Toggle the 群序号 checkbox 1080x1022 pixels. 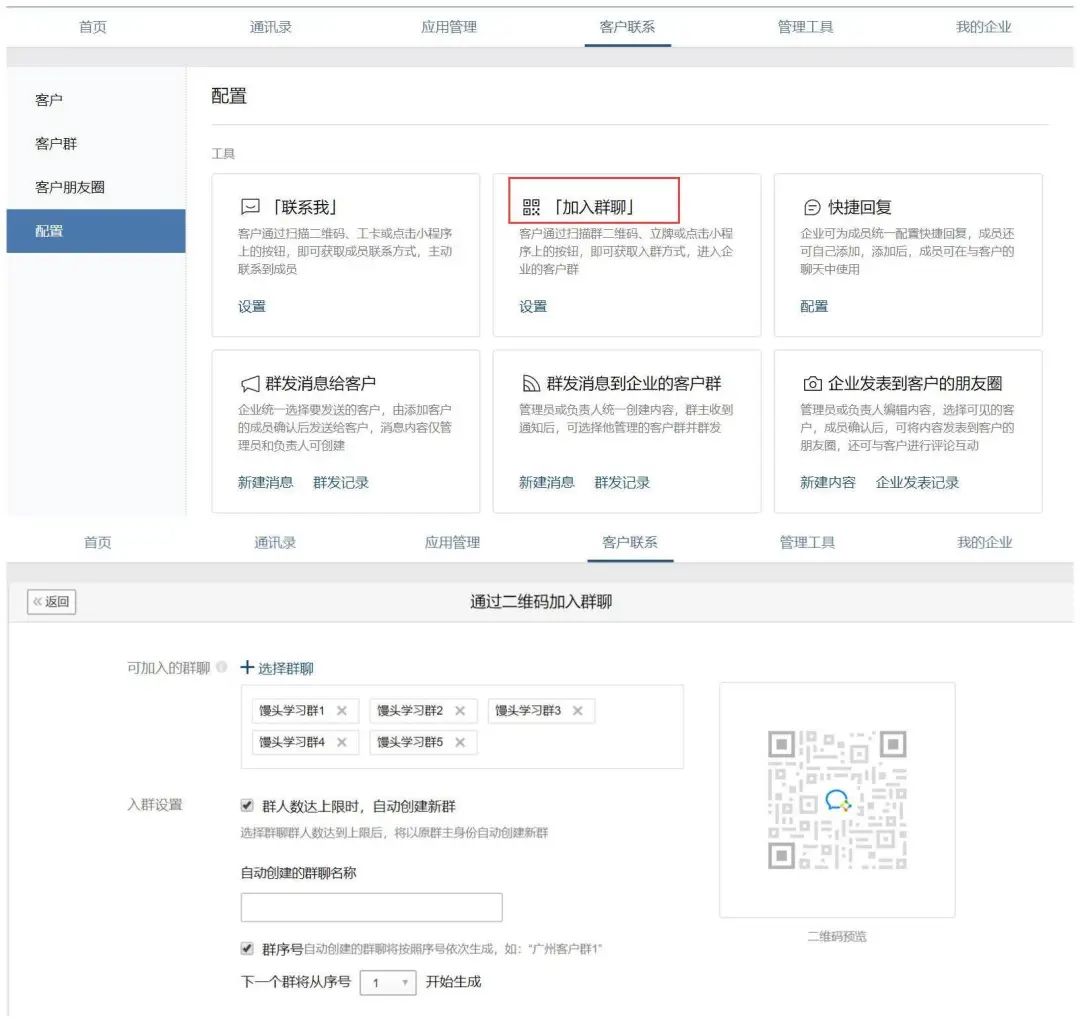coord(247,948)
